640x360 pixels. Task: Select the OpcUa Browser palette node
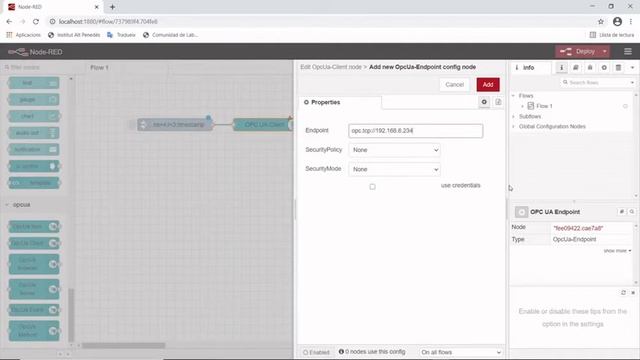pos(34,264)
